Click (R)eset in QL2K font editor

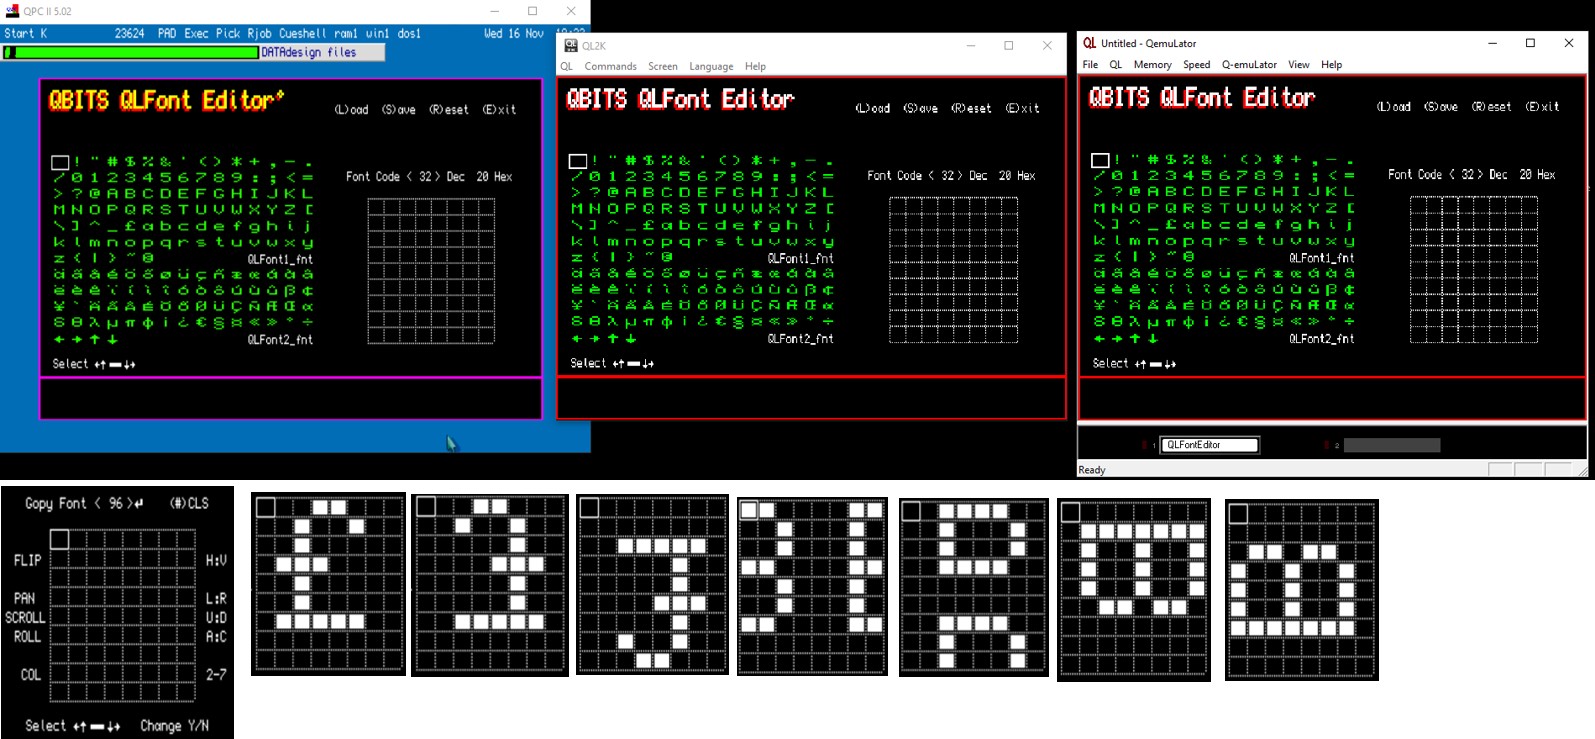click(971, 108)
